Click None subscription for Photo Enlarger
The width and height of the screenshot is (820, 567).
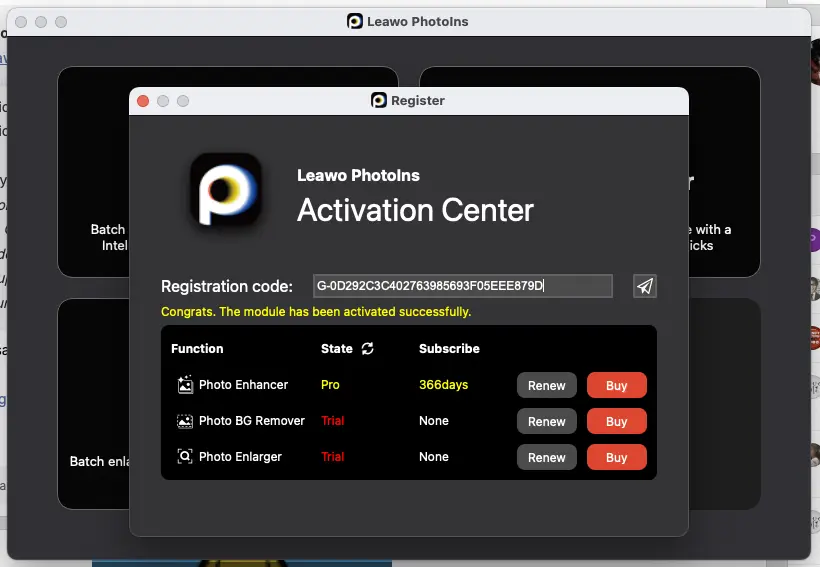click(434, 457)
